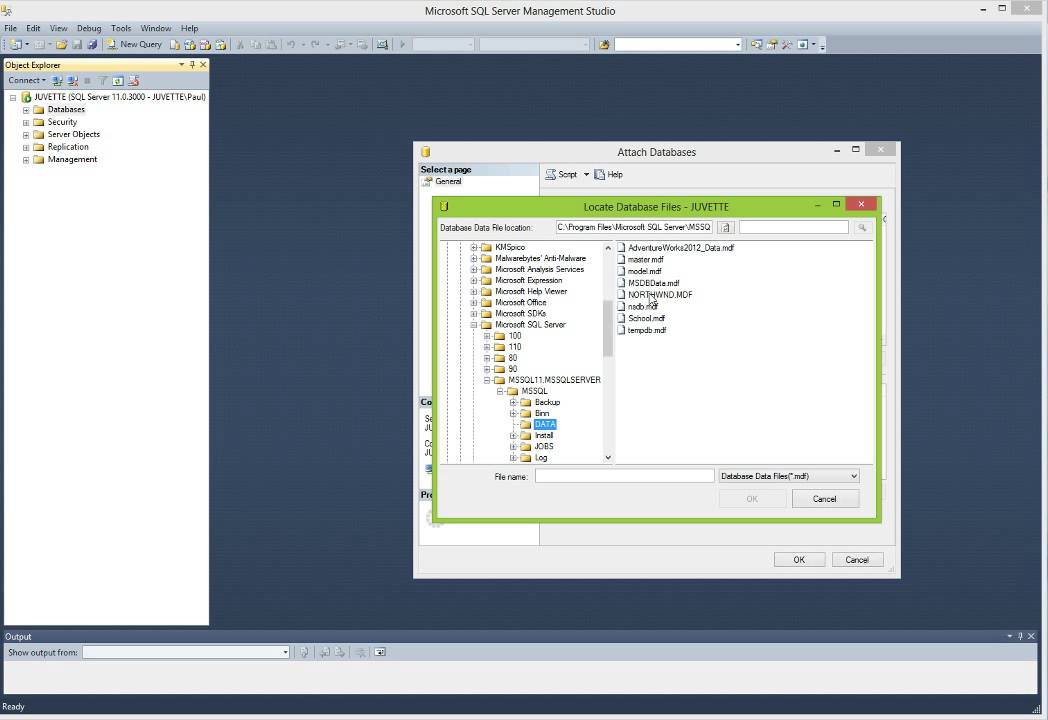
Task: Open the Window menu
Action: 156,28
